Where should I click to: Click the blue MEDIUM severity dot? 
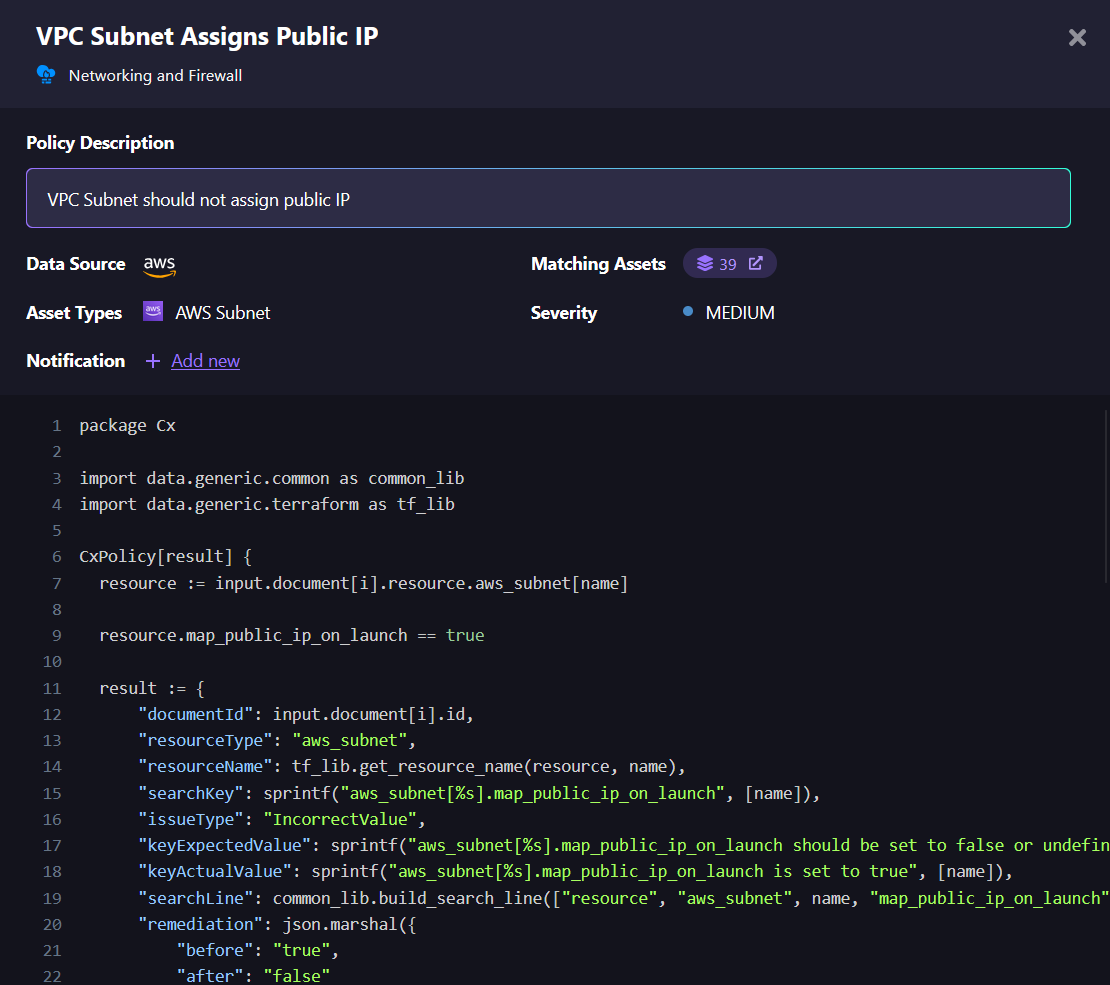pyautogui.click(x=687, y=312)
